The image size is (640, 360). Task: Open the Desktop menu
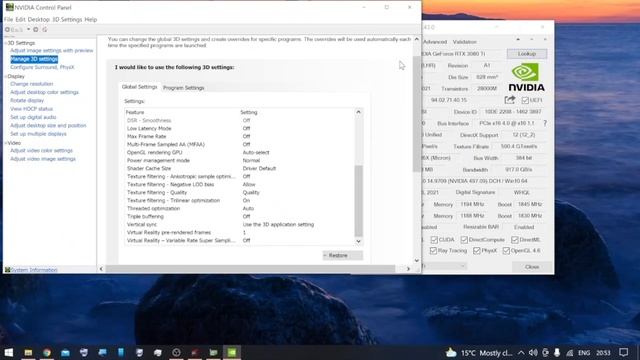coord(38,19)
